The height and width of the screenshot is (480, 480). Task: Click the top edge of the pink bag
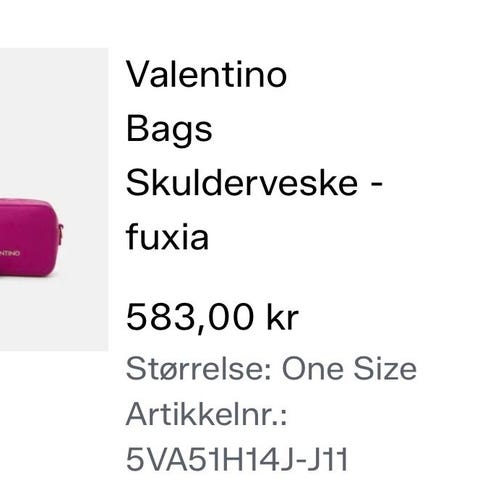pos(27,201)
